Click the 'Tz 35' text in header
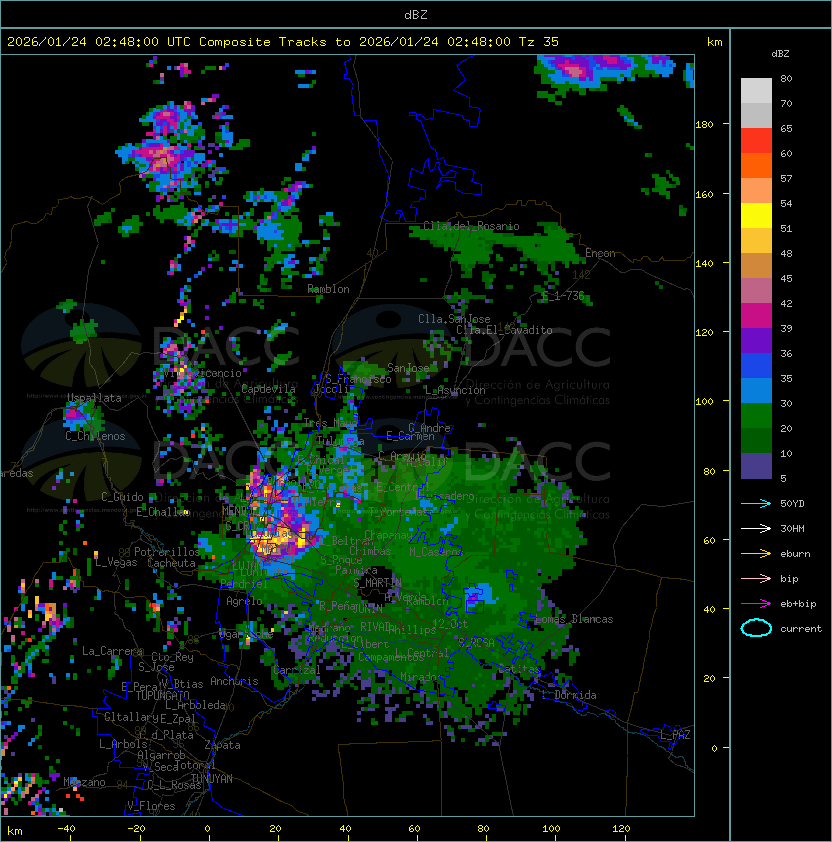This screenshot has height=842, width=832. pyautogui.click(x=539, y=42)
